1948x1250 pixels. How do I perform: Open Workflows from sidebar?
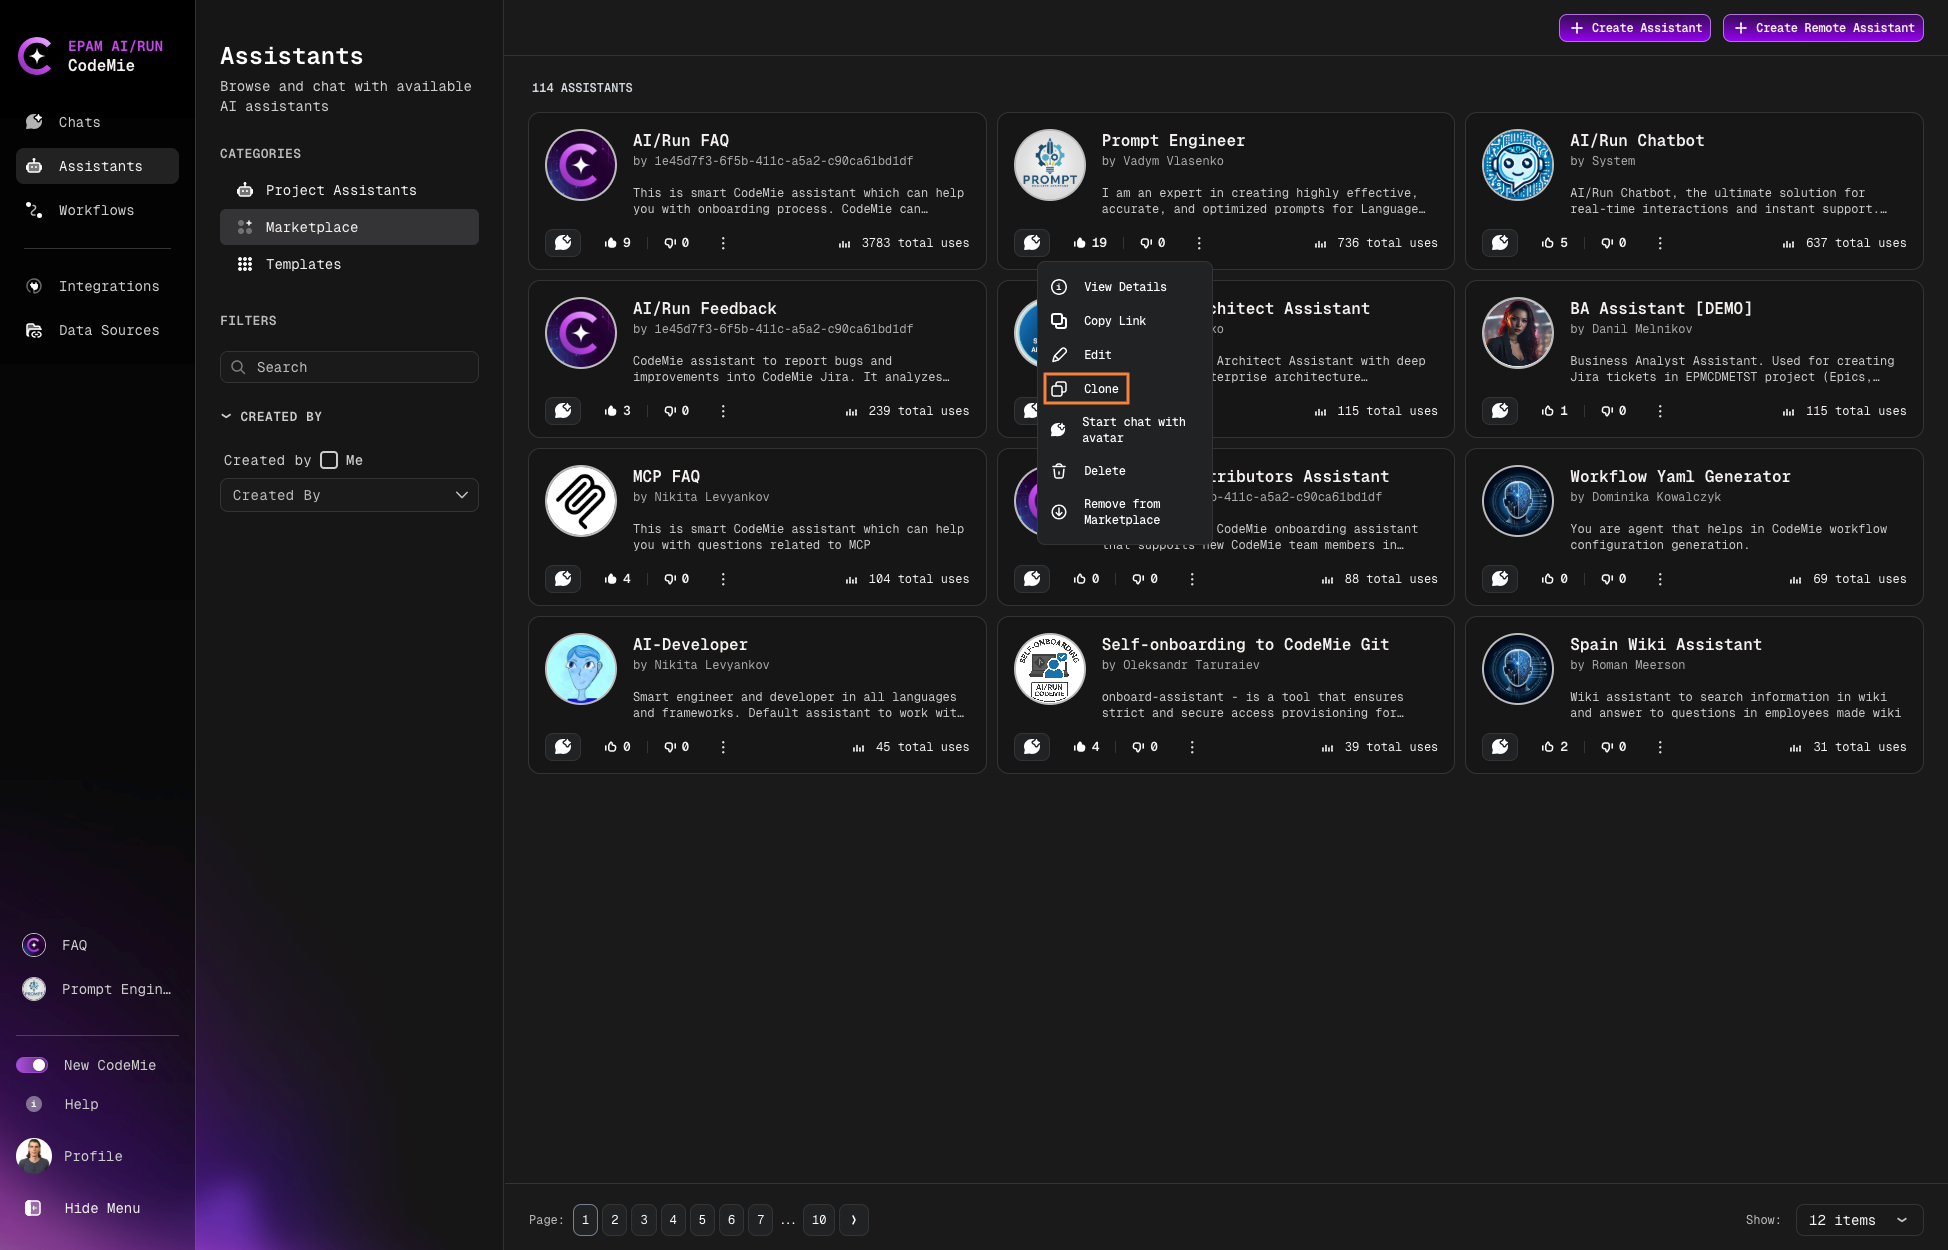(x=96, y=210)
